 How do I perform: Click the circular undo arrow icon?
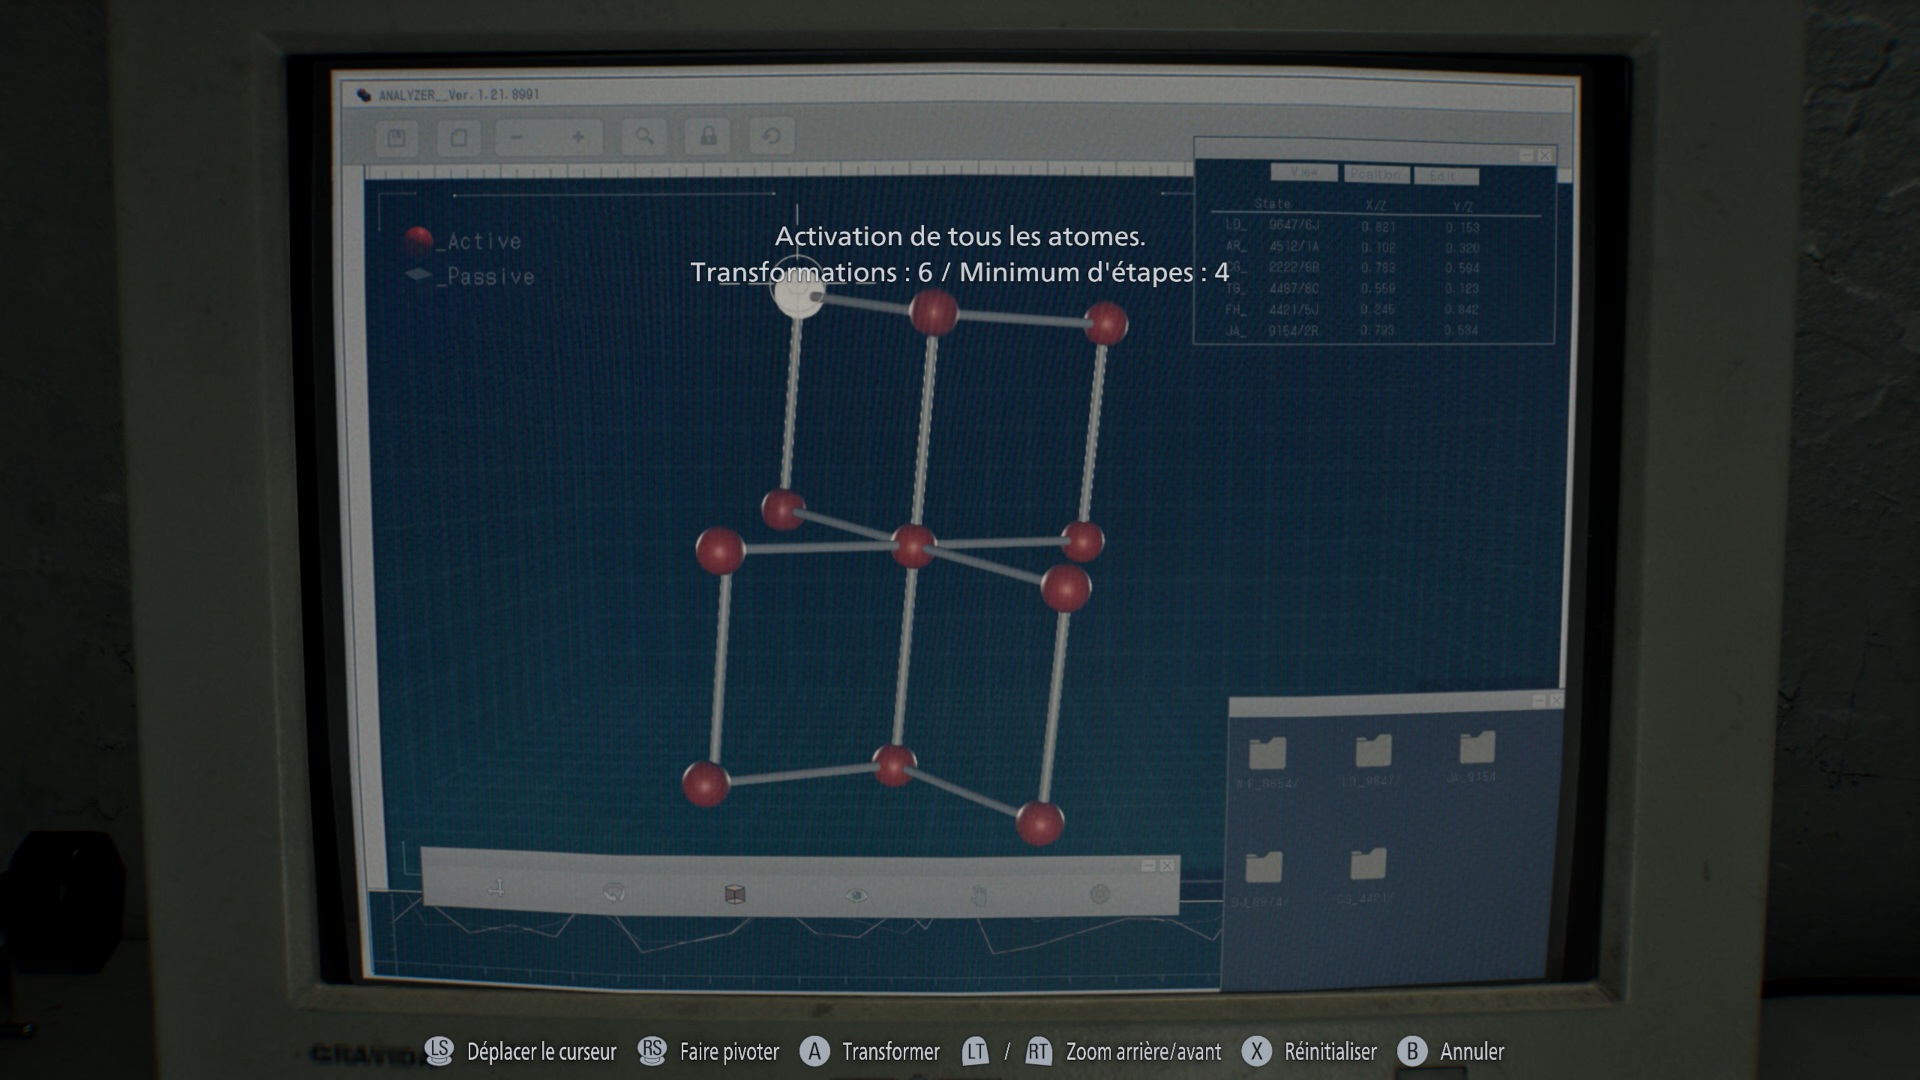(771, 136)
